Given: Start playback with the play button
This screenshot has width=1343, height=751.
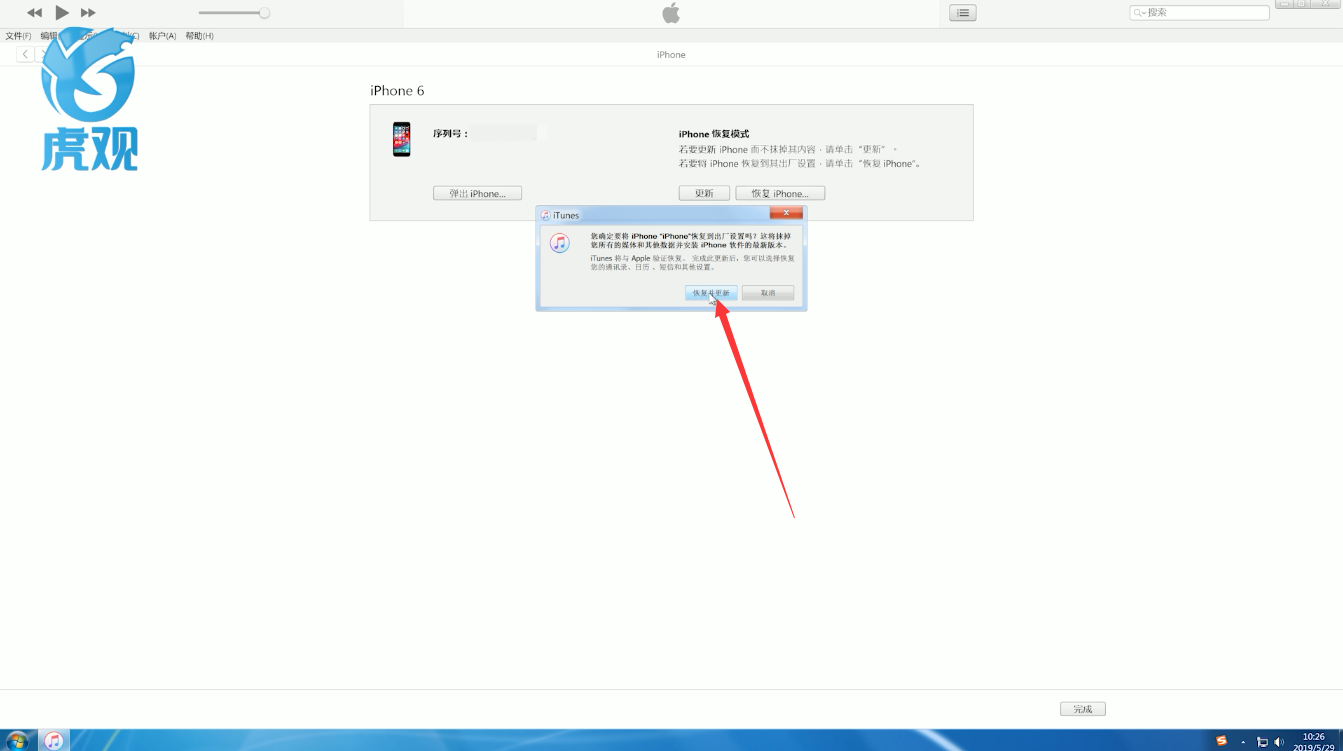Looking at the screenshot, I should pyautogui.click(x=62, y=13).
